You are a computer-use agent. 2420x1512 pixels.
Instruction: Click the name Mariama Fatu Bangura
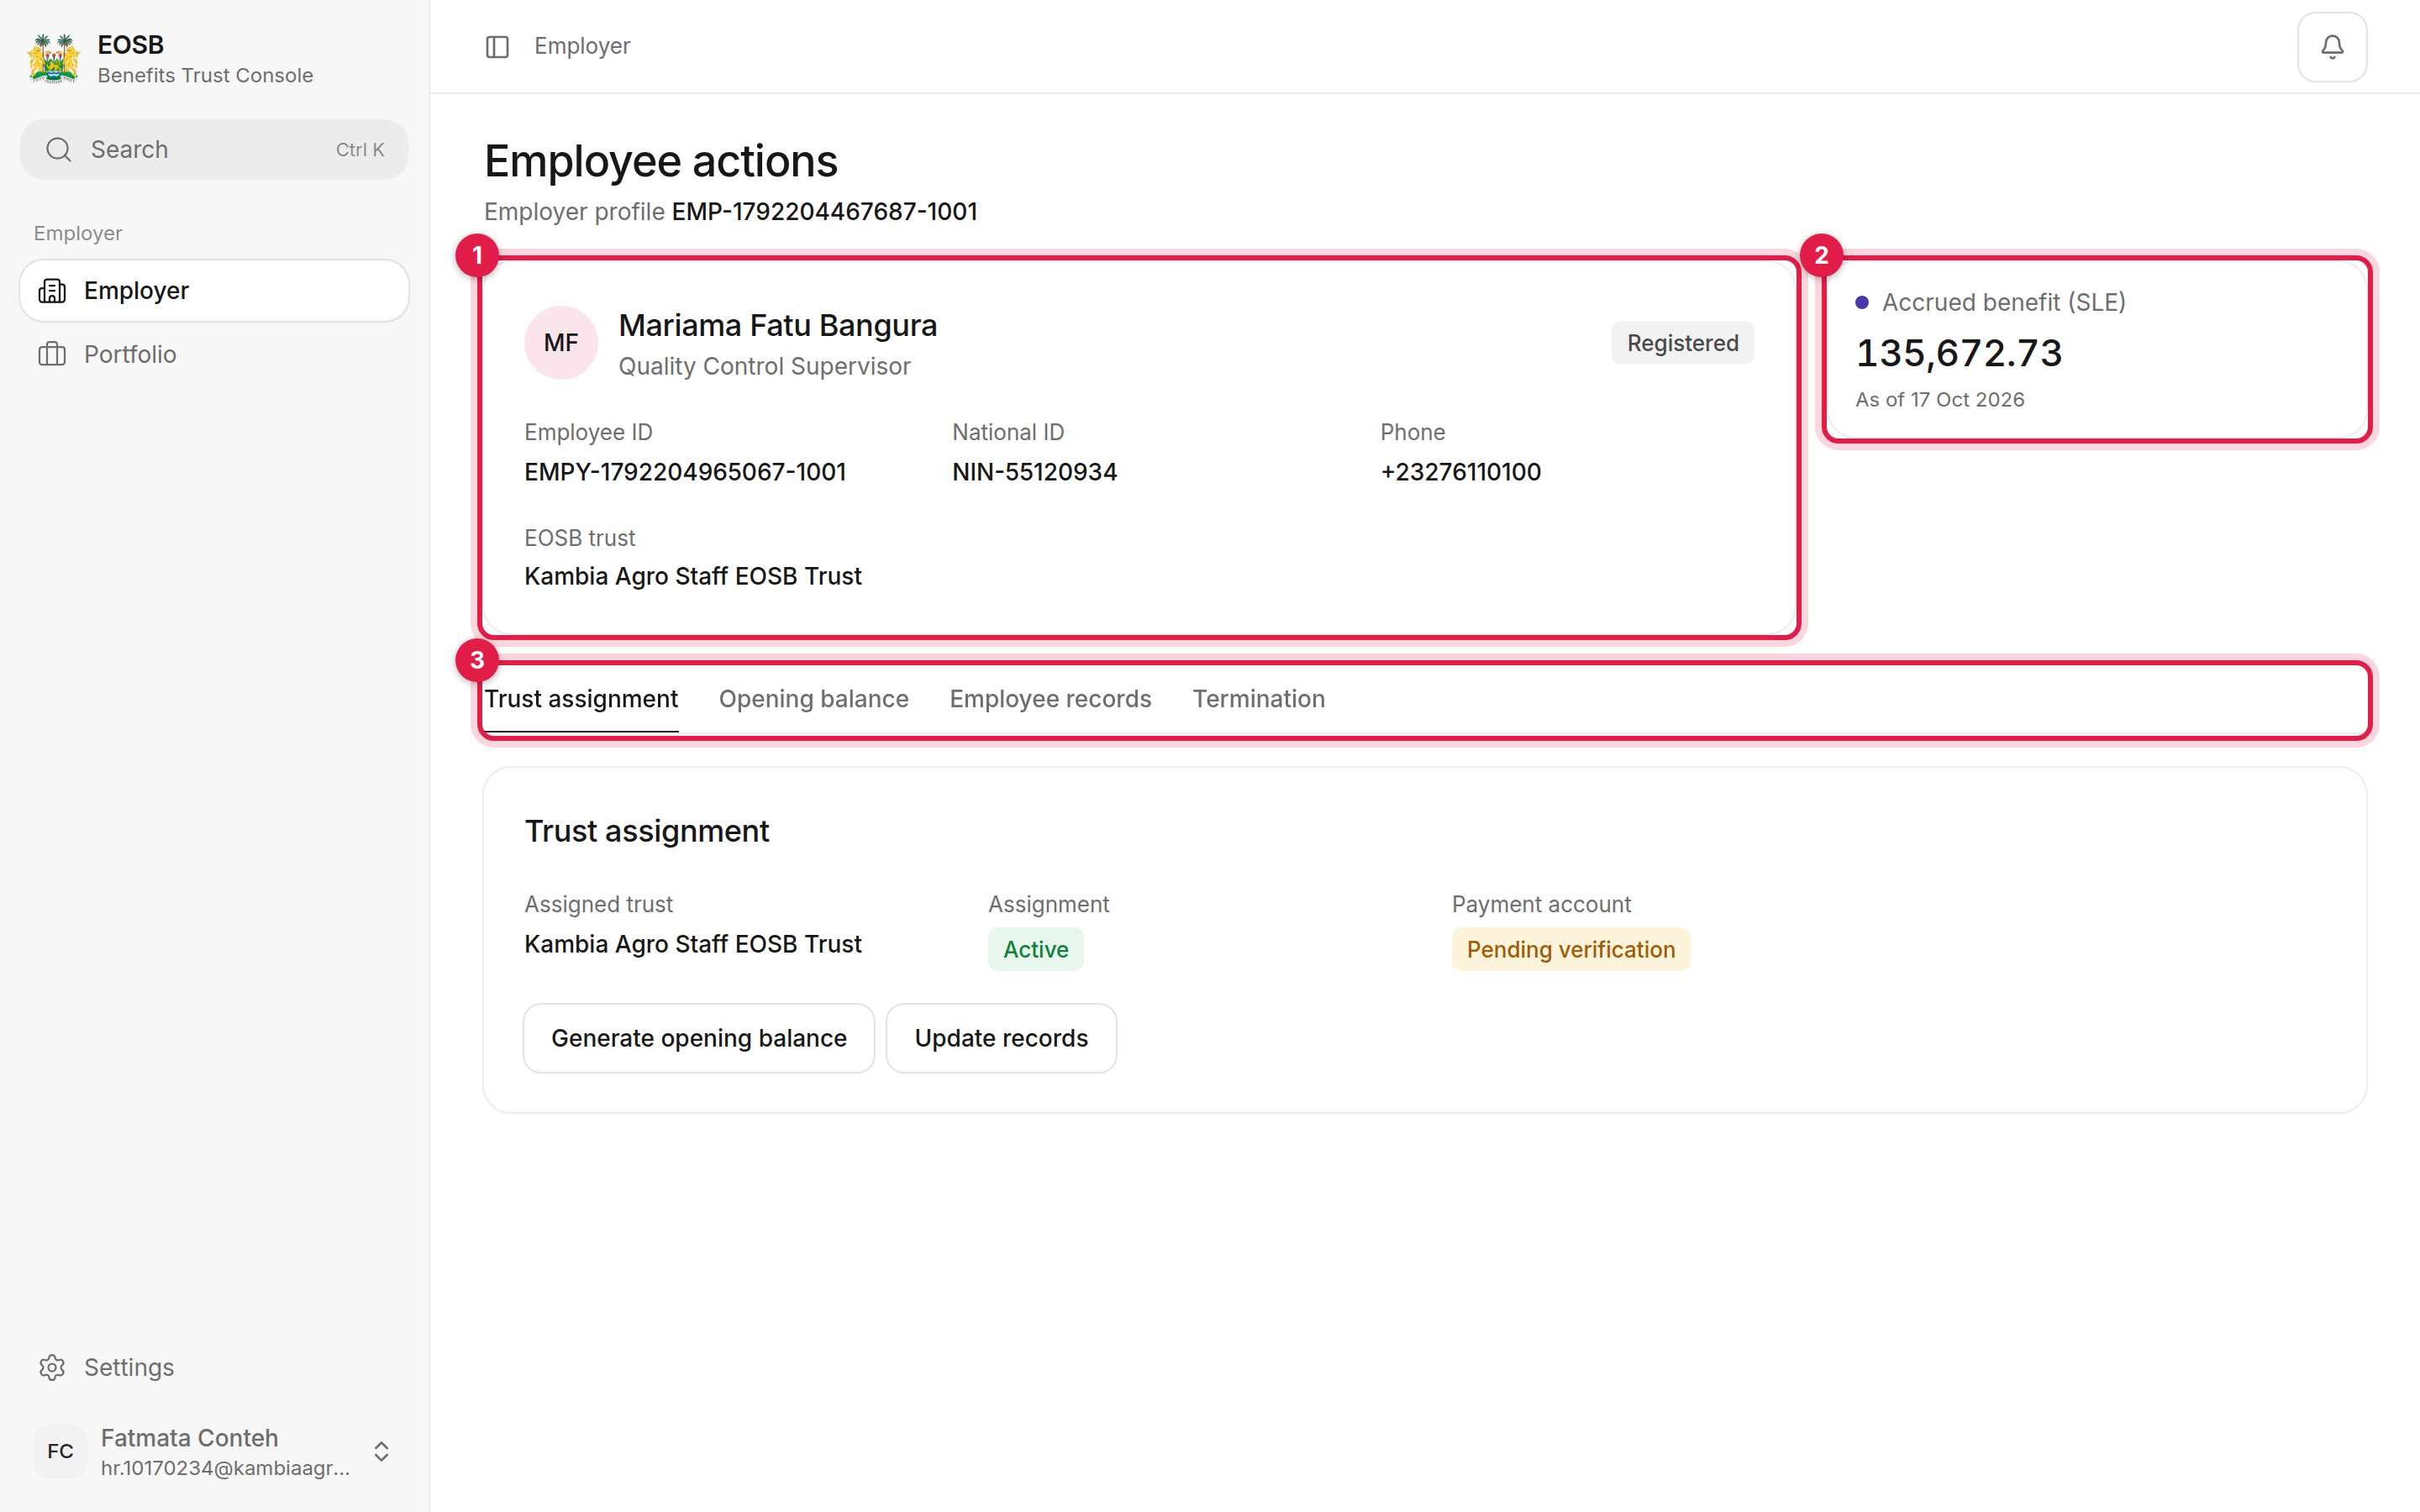[x=777, y=325]
